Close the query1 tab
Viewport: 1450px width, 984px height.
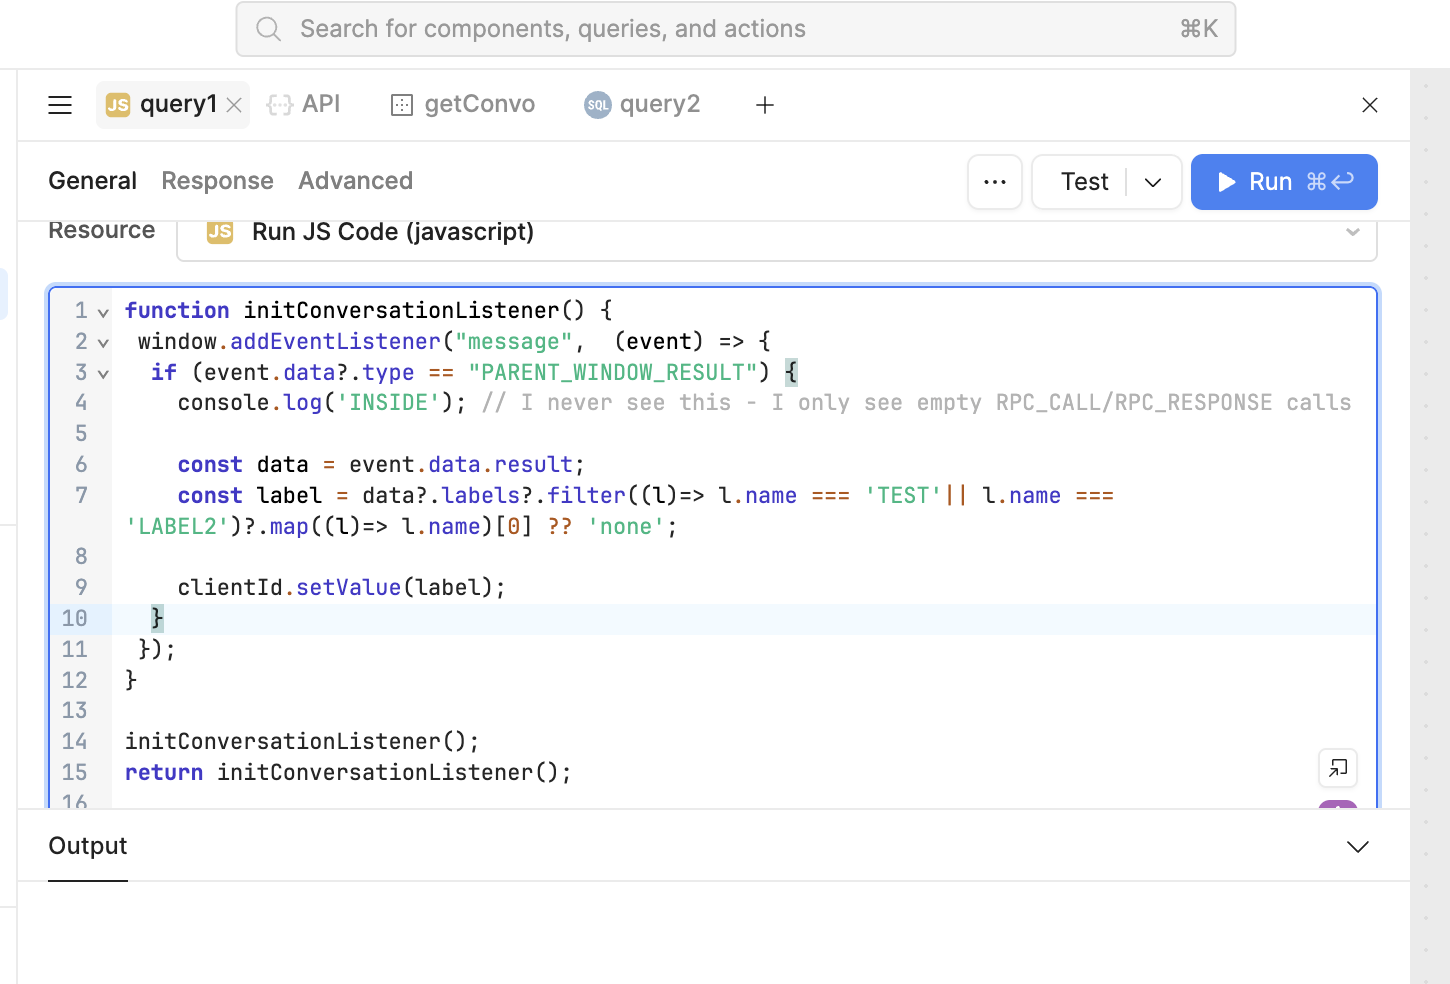[x=235, y=105]
